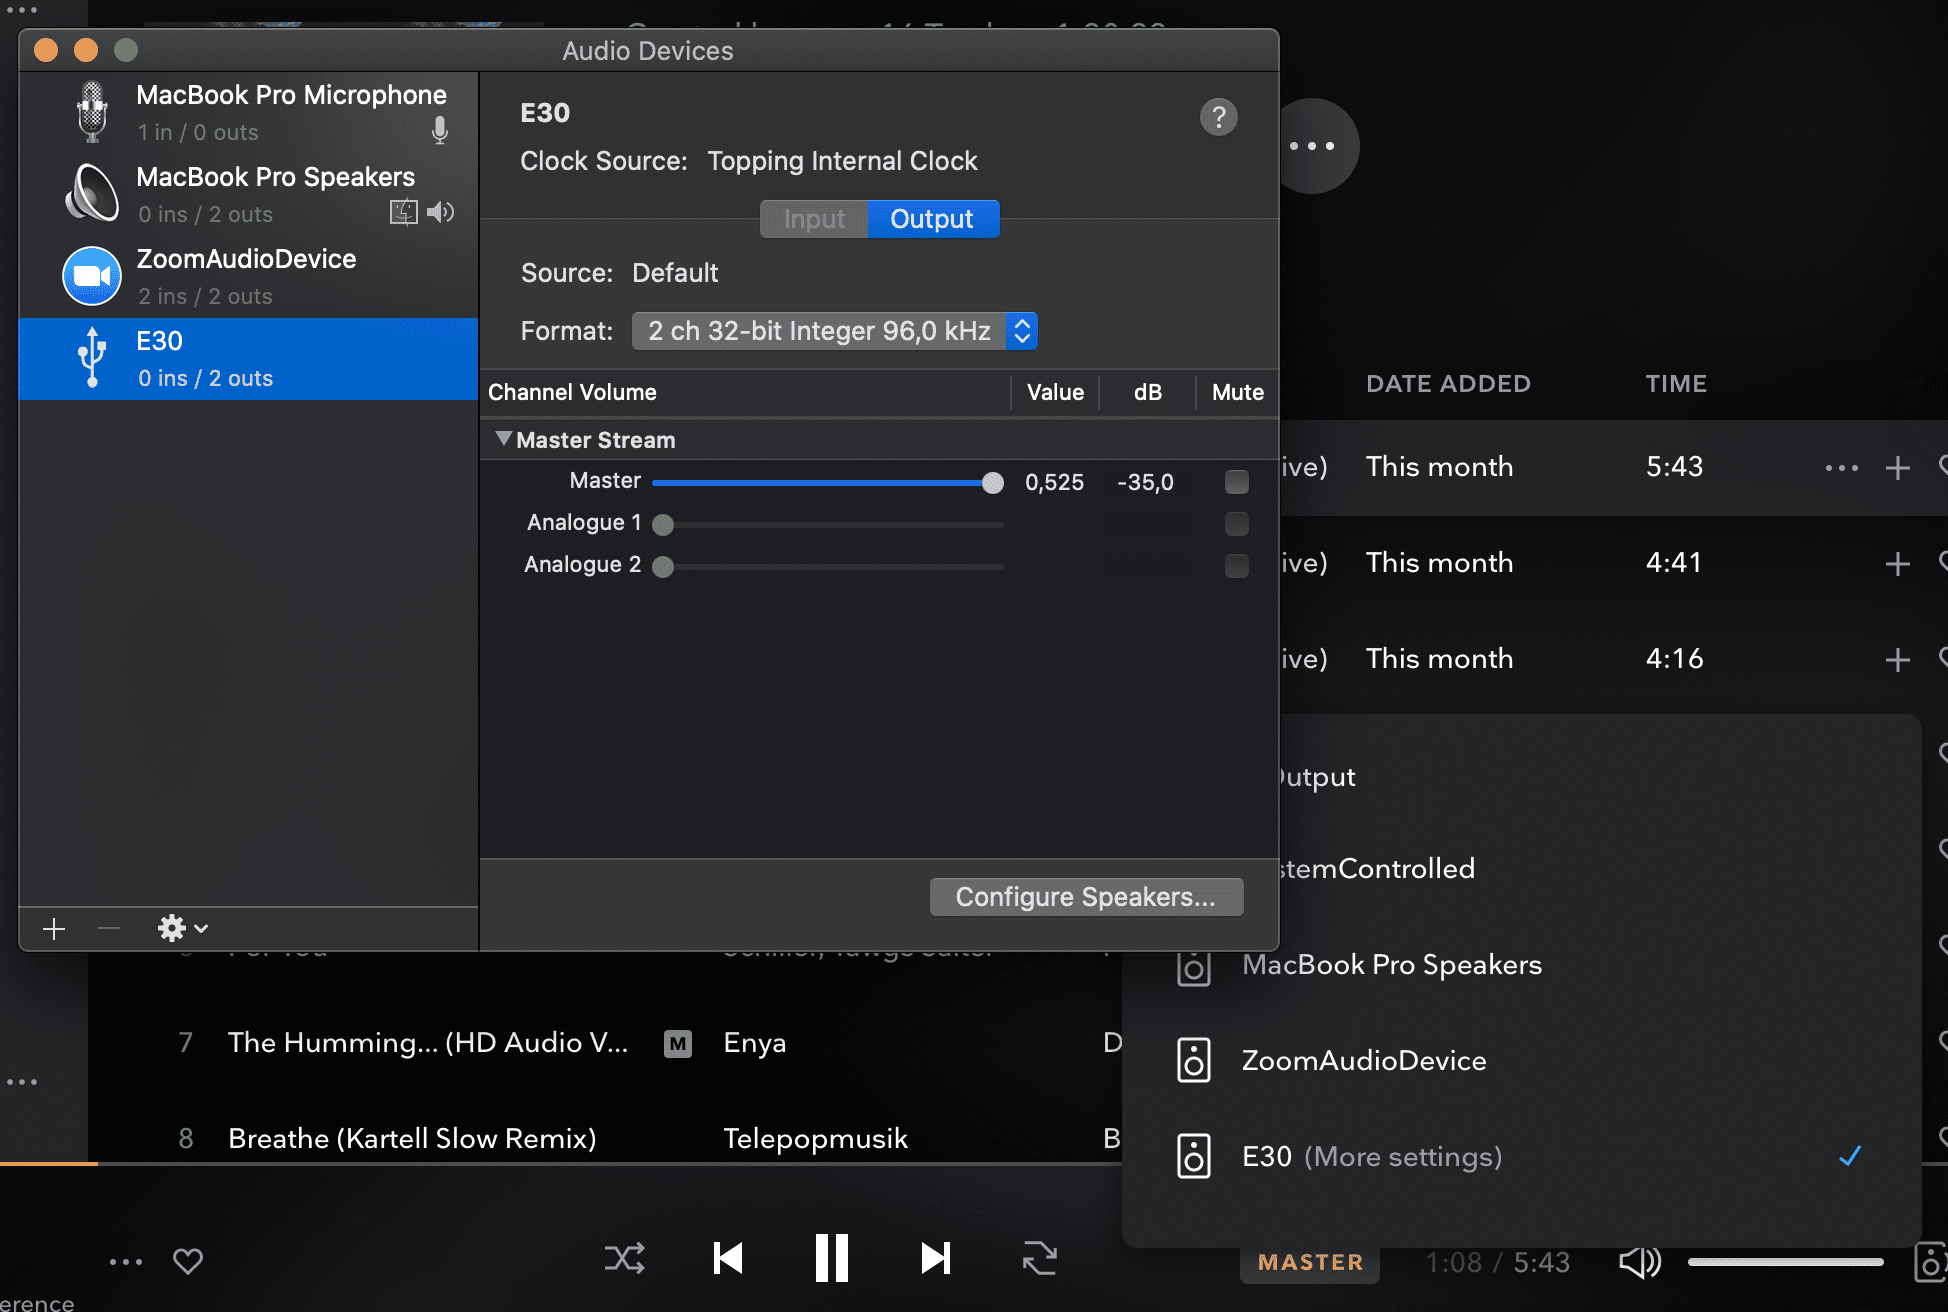This screenshot has width=1948, height=1312.
Task: Mute the player volume speaker icon
Action: point(1639,1262)
